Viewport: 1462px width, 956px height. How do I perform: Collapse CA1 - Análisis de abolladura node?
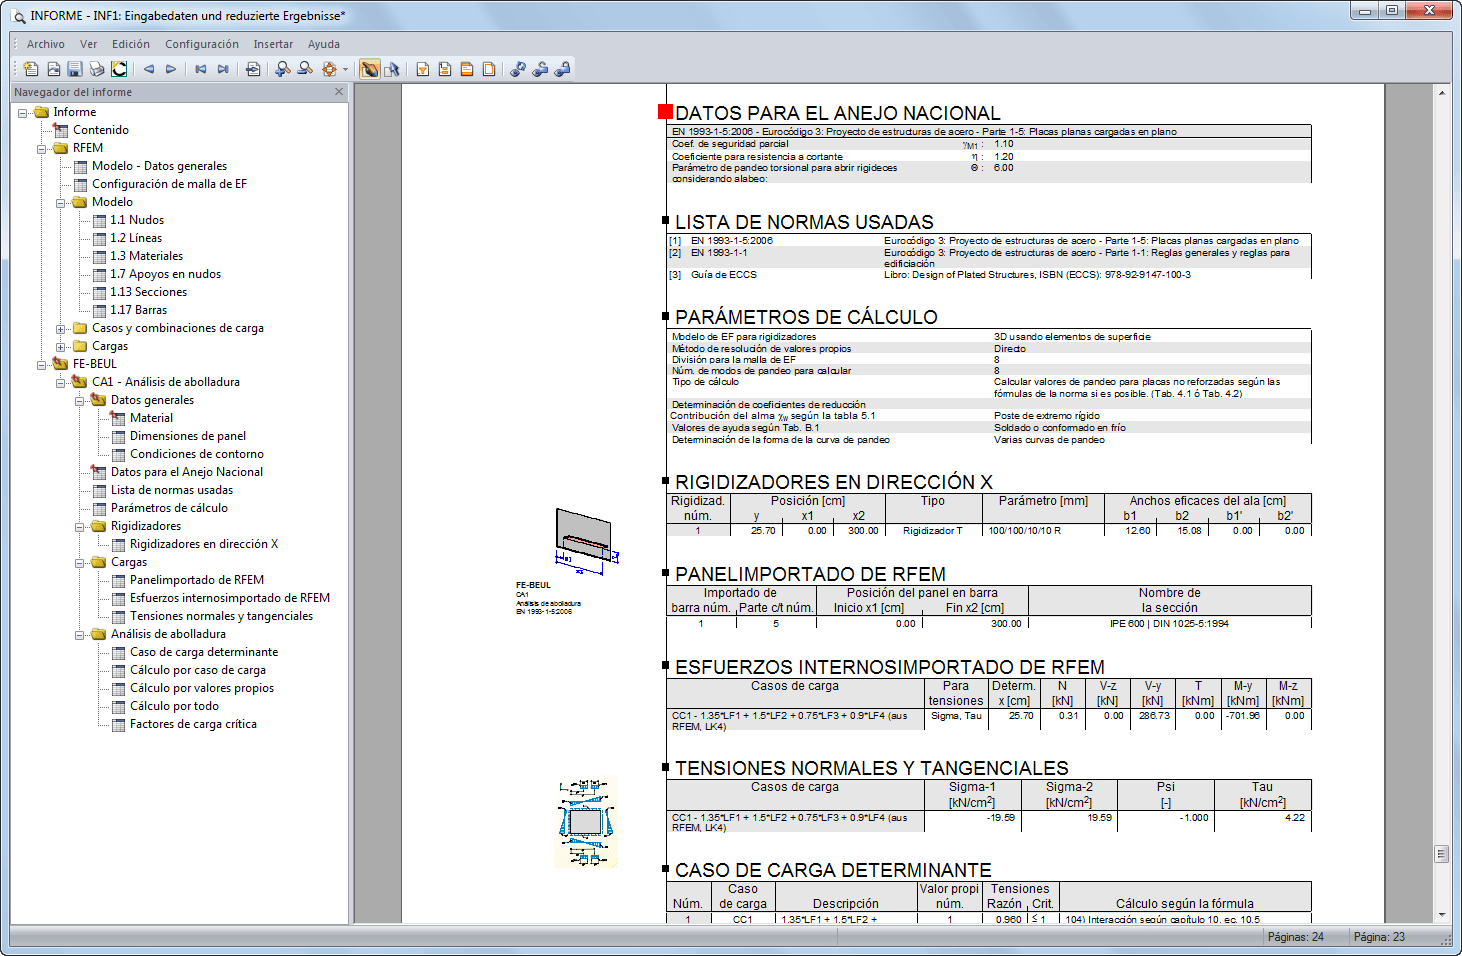coord(61,383)
